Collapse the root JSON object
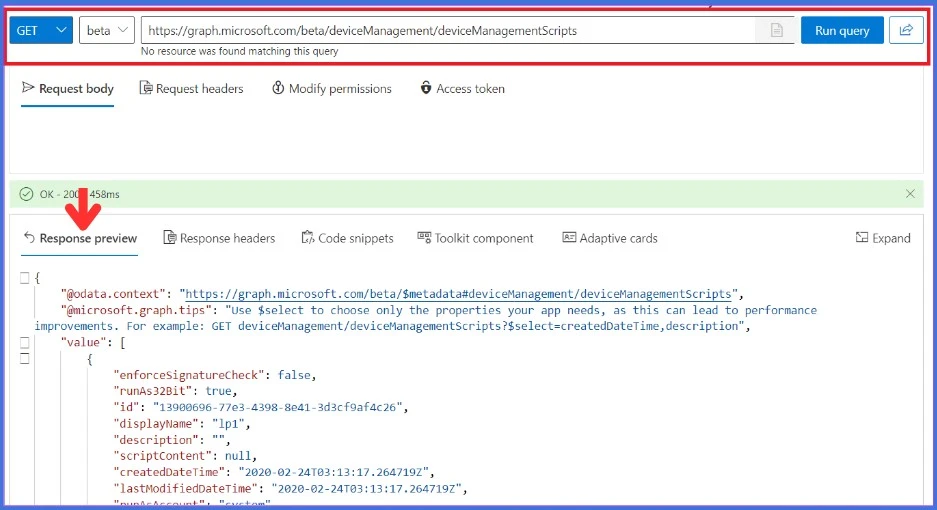 [25, 278]
